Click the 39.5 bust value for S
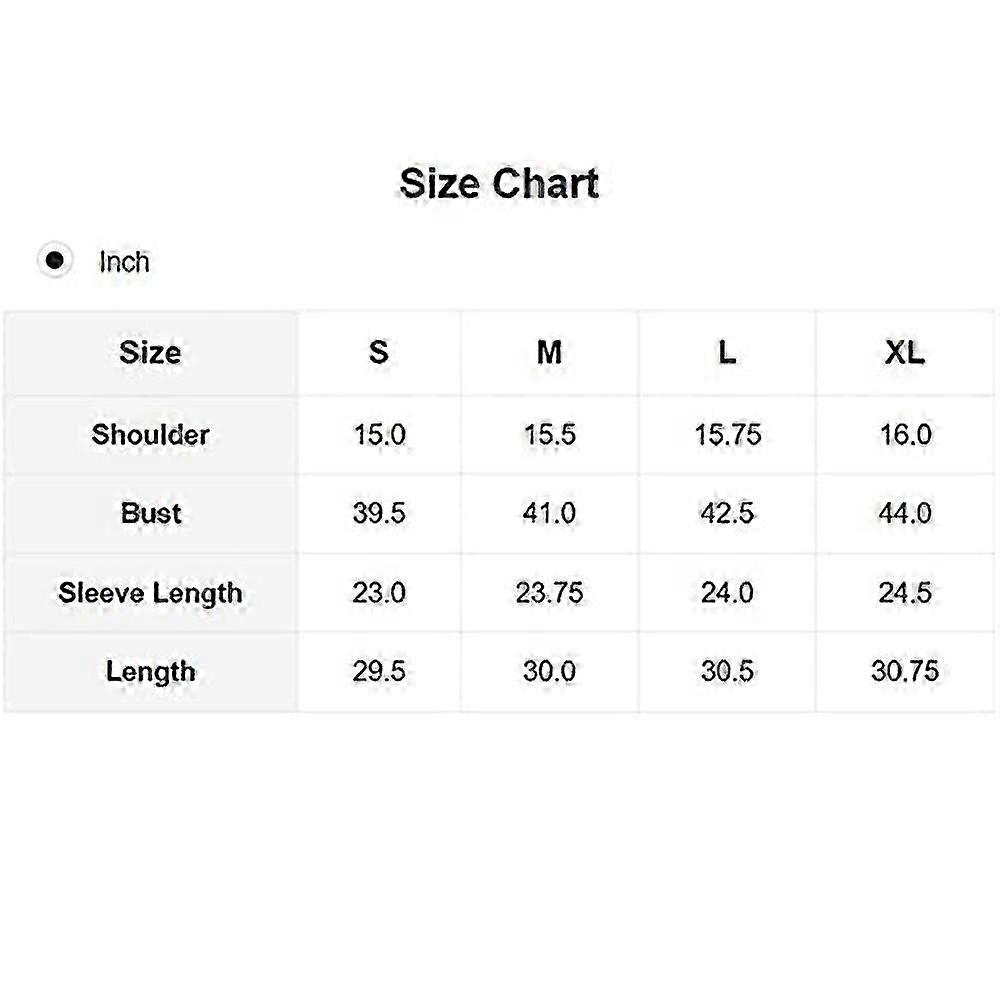1000x1000 pixels. tap(379, 513)
